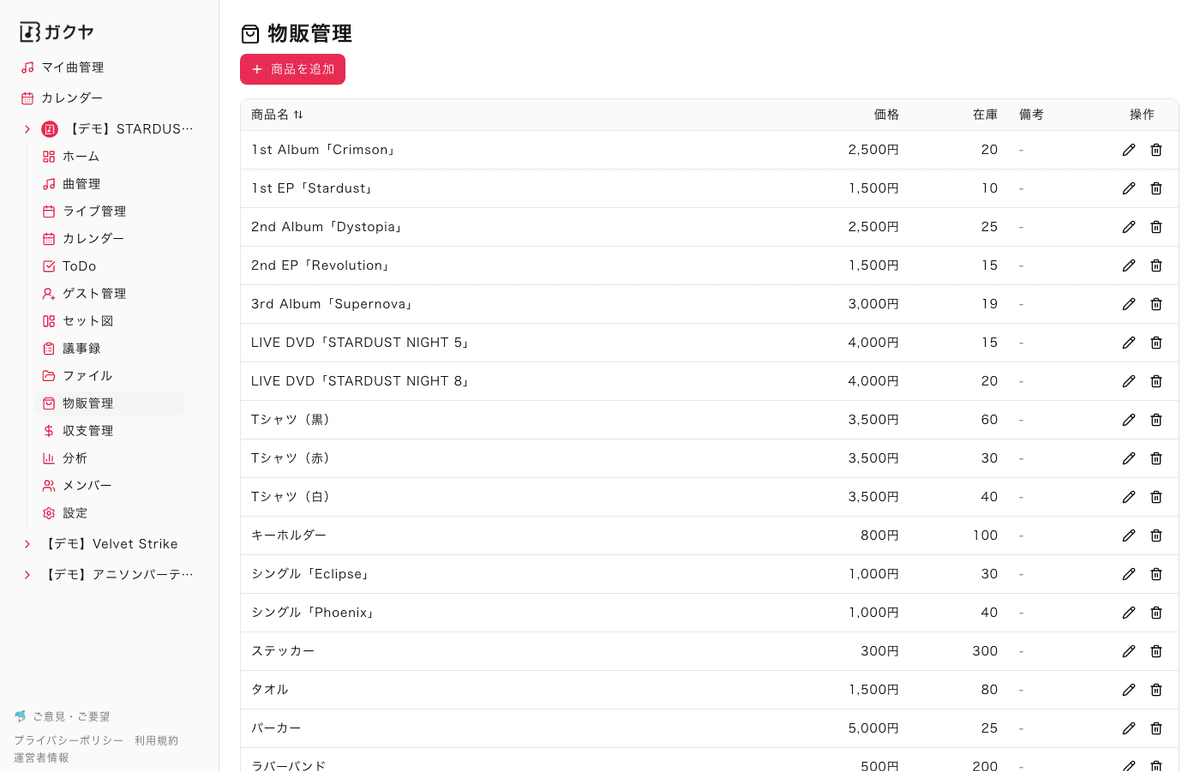Expand the 【デモ】アニソンパーテ… band

[x=27, y=575]
